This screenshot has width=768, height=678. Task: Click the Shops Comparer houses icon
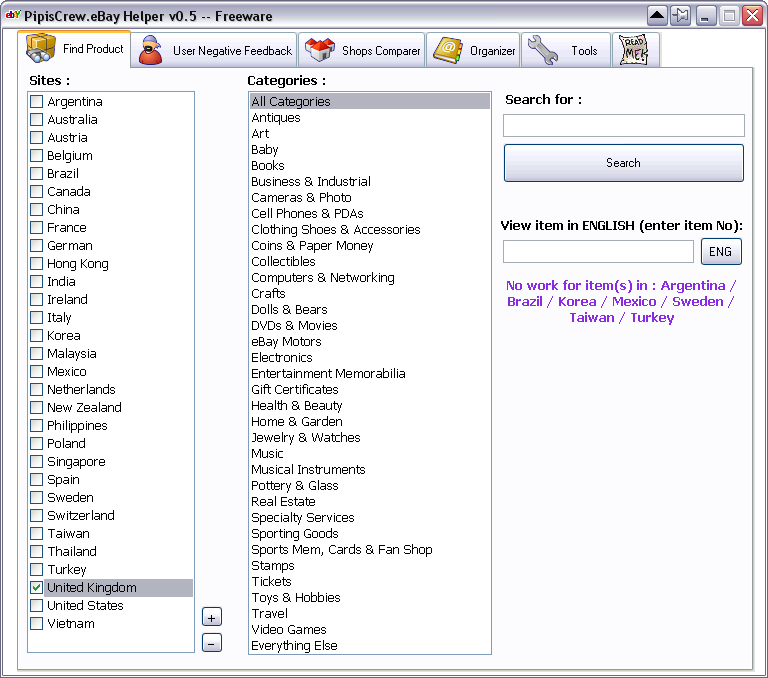click(x=319, y=50)
